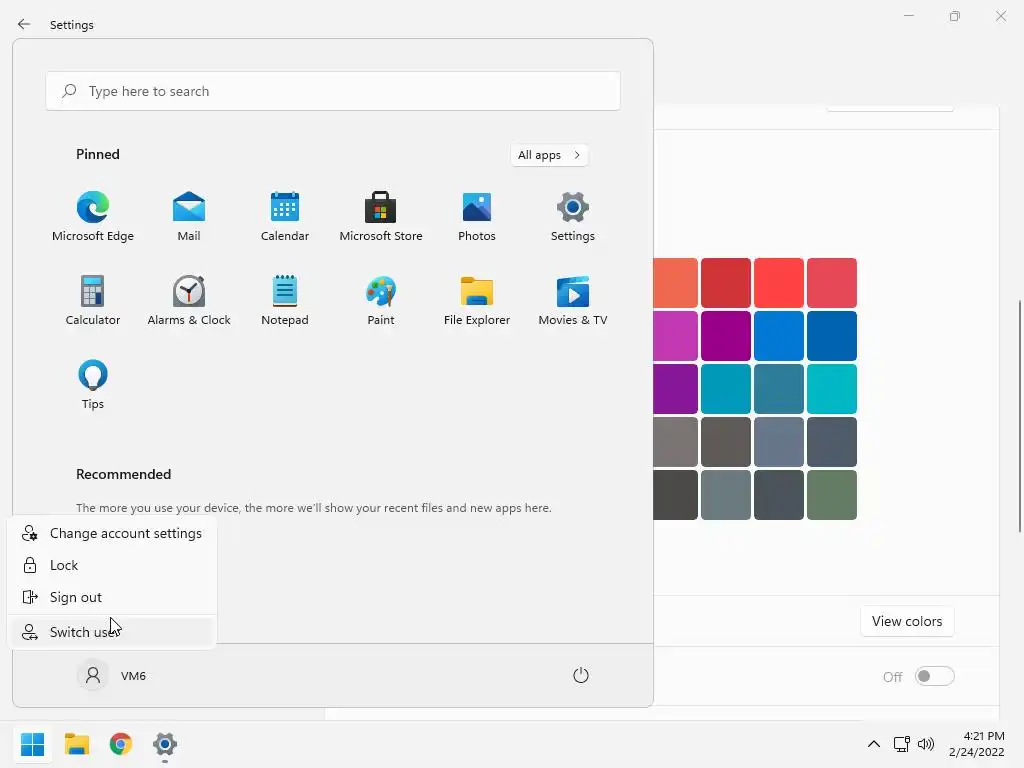The width and height of the screenshot is (1024, 768).
Task: Open File Explorer pinned app
Action: tap(477, 300)
